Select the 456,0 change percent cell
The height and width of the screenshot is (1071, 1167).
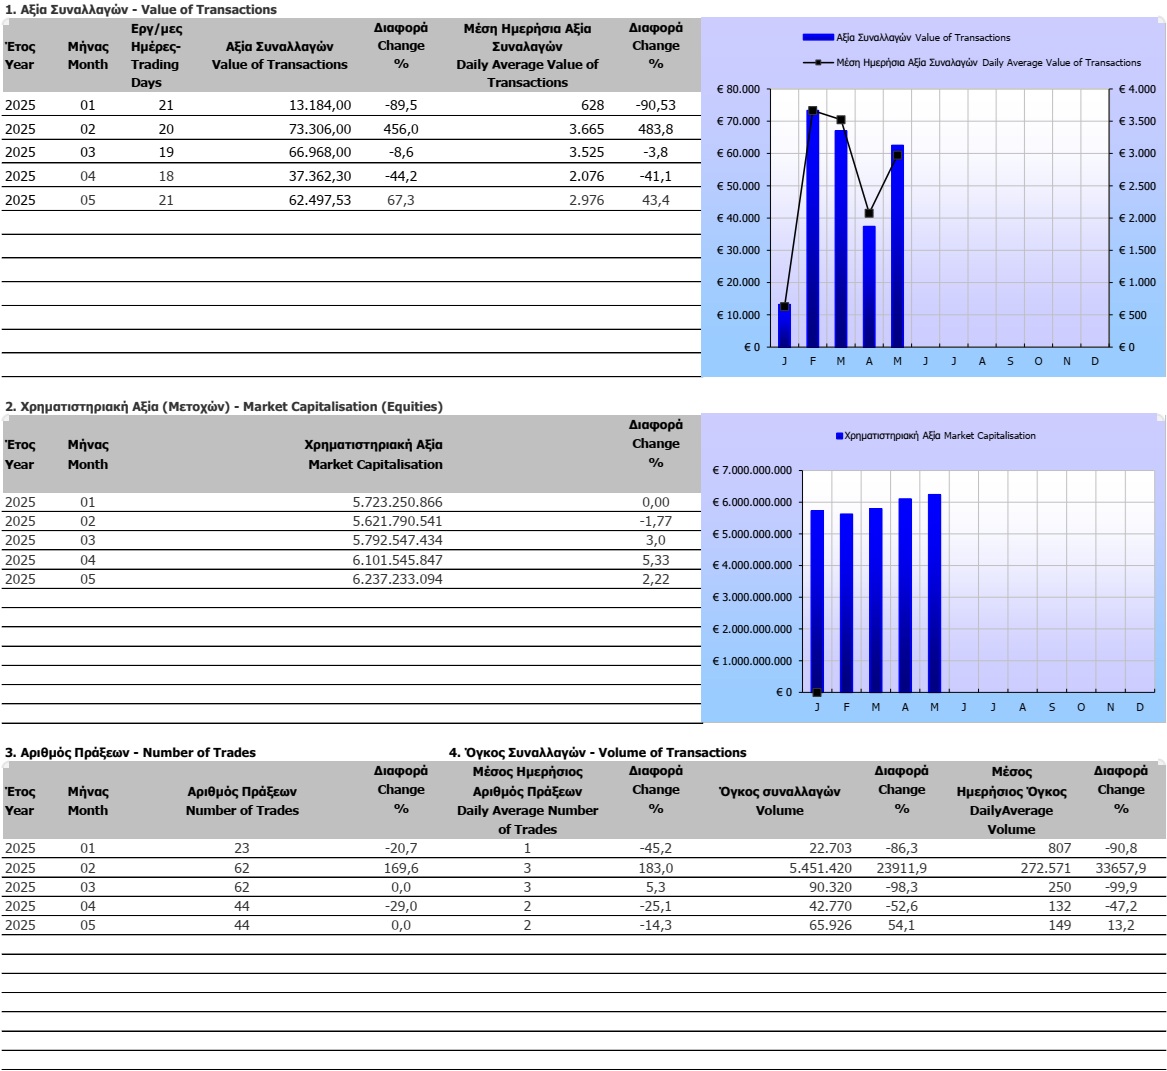tap(400, 129)
